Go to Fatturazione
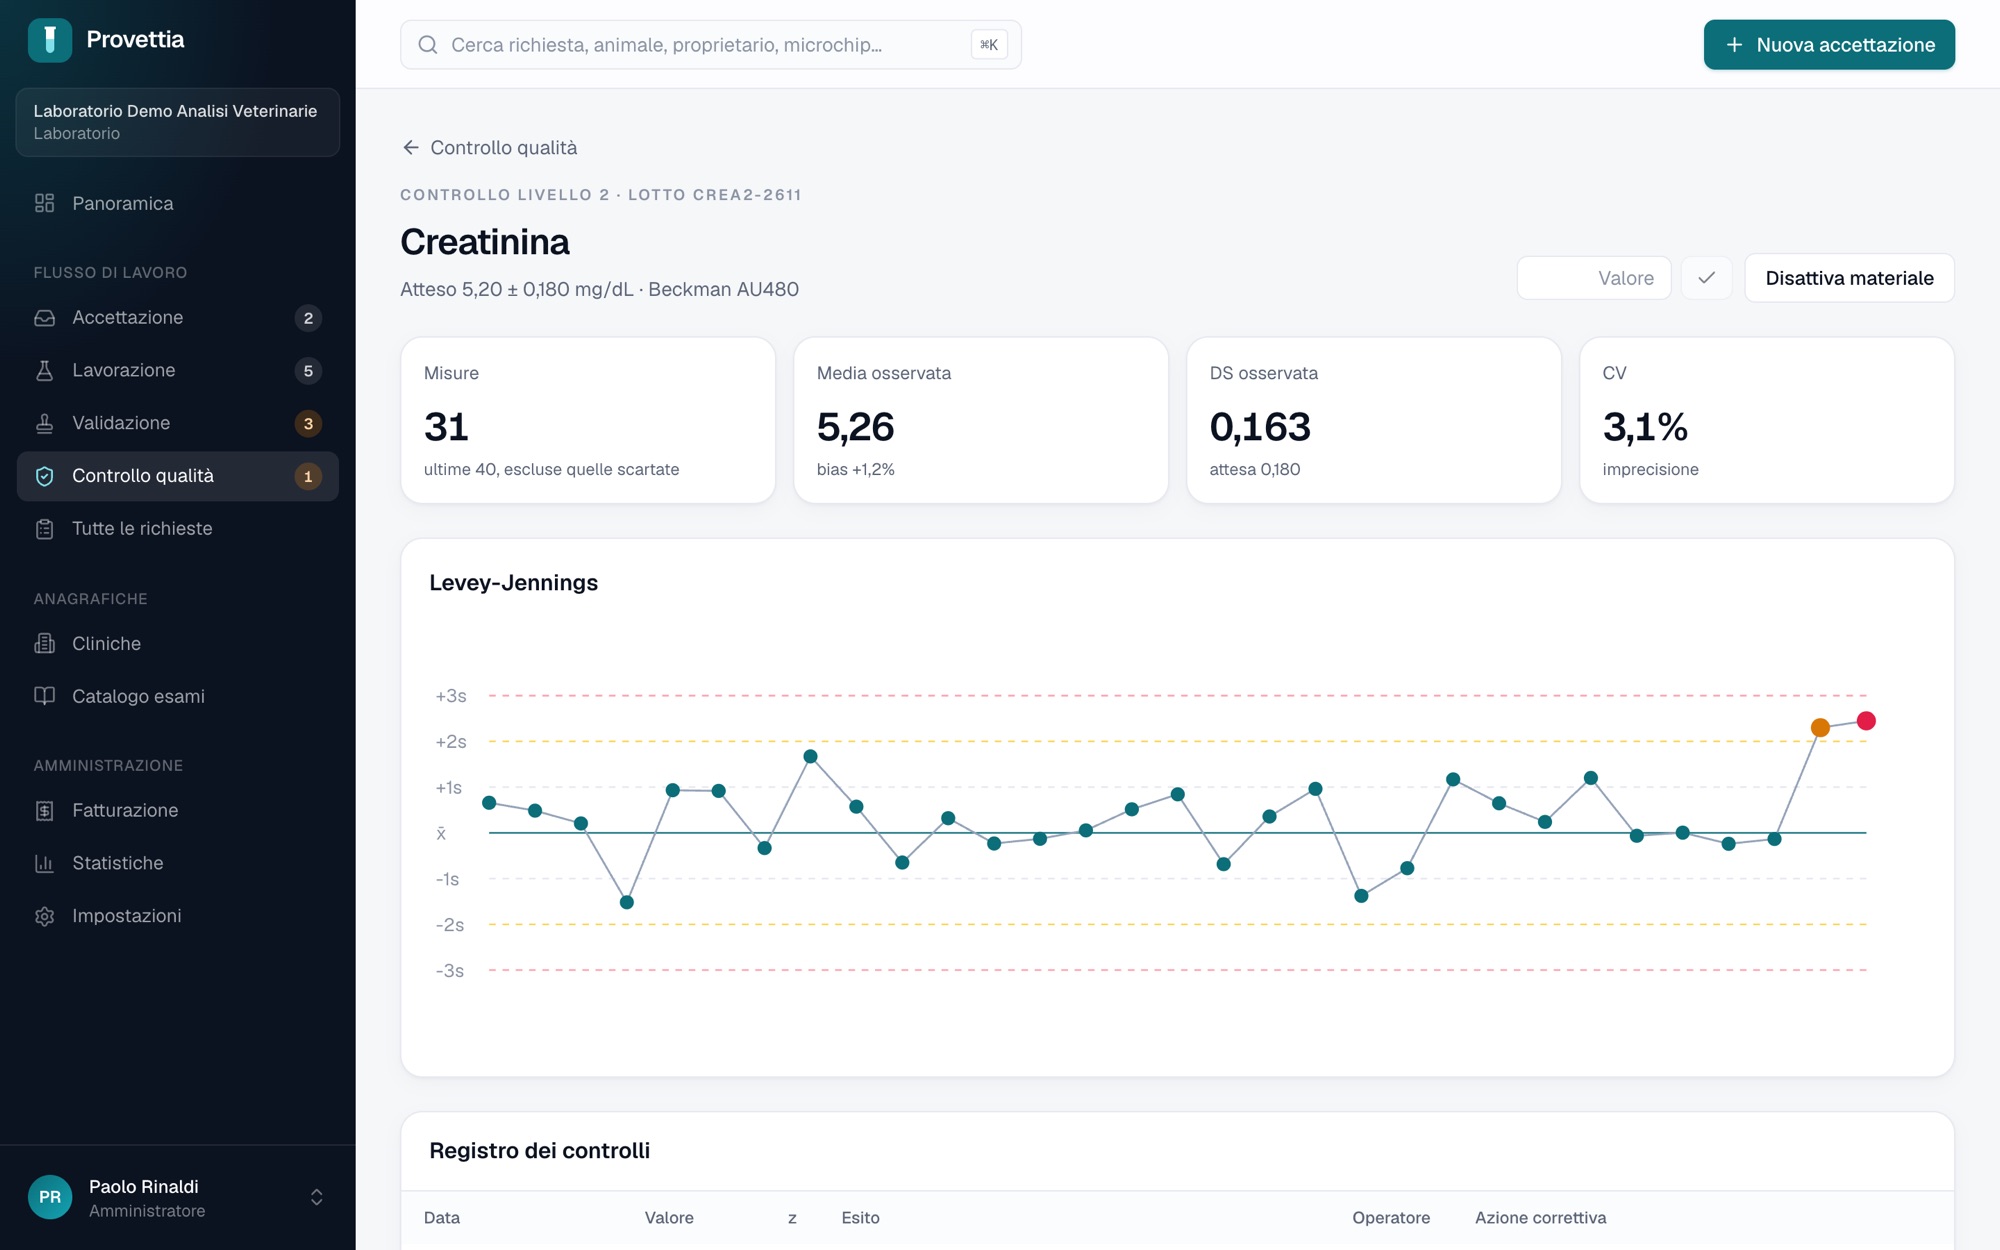Viewport: 2000px width, 1250px height. pyautogui.click(x=177, y=810)
